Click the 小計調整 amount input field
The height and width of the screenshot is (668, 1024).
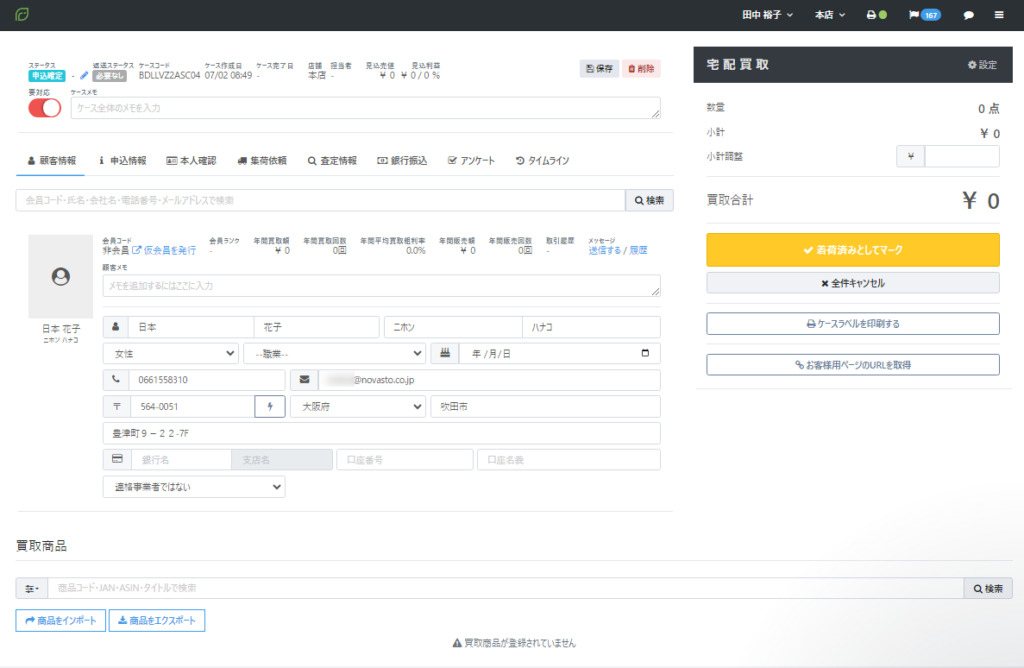tap(962, 156)
